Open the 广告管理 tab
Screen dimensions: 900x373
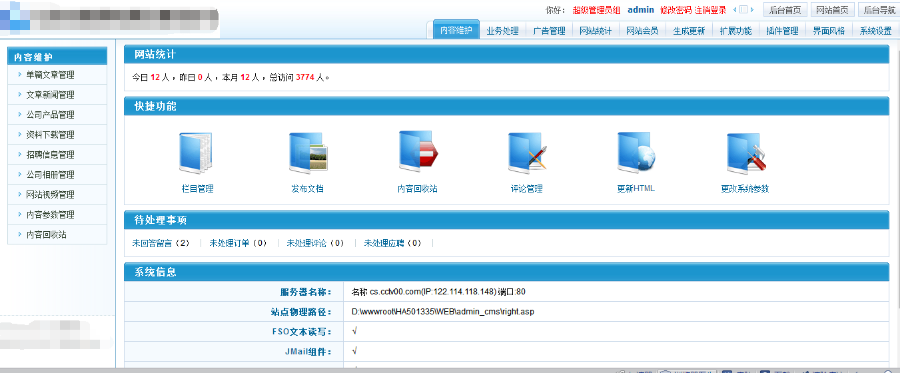[549, 31]
